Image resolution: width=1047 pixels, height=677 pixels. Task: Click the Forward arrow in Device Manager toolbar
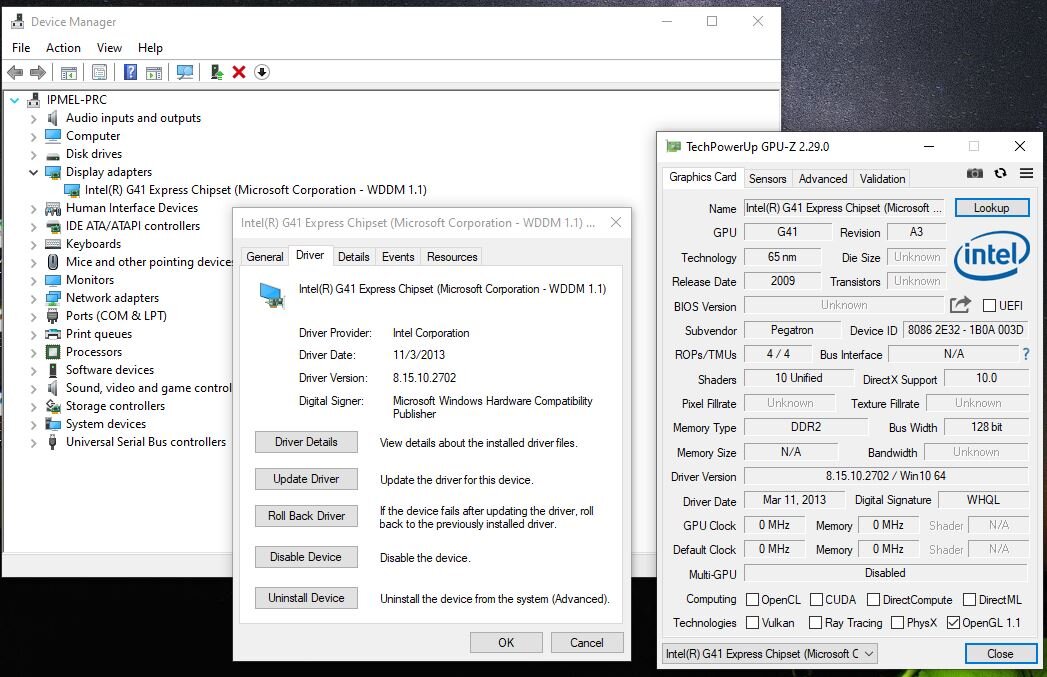(x=38, y=72)
